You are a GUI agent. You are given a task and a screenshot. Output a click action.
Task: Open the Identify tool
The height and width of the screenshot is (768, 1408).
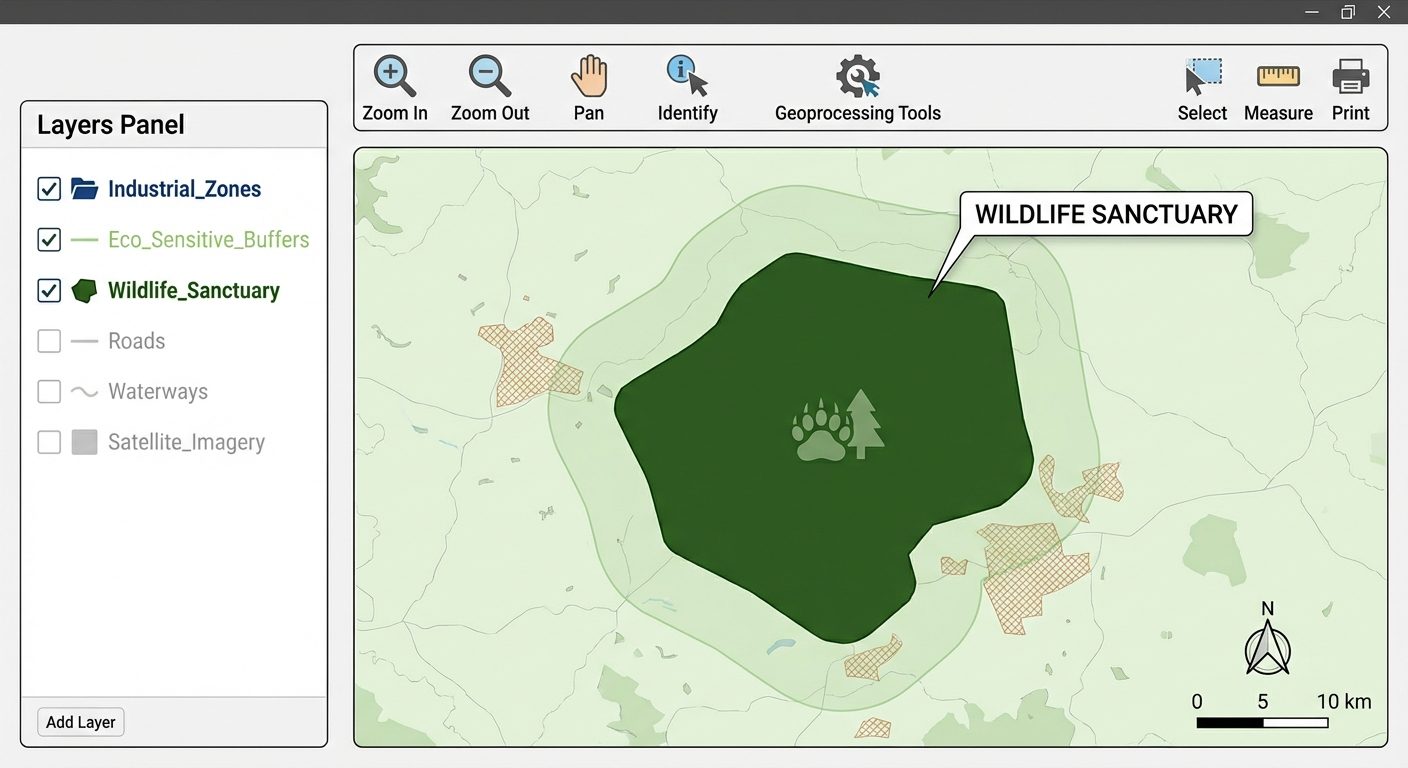(686, 87)
